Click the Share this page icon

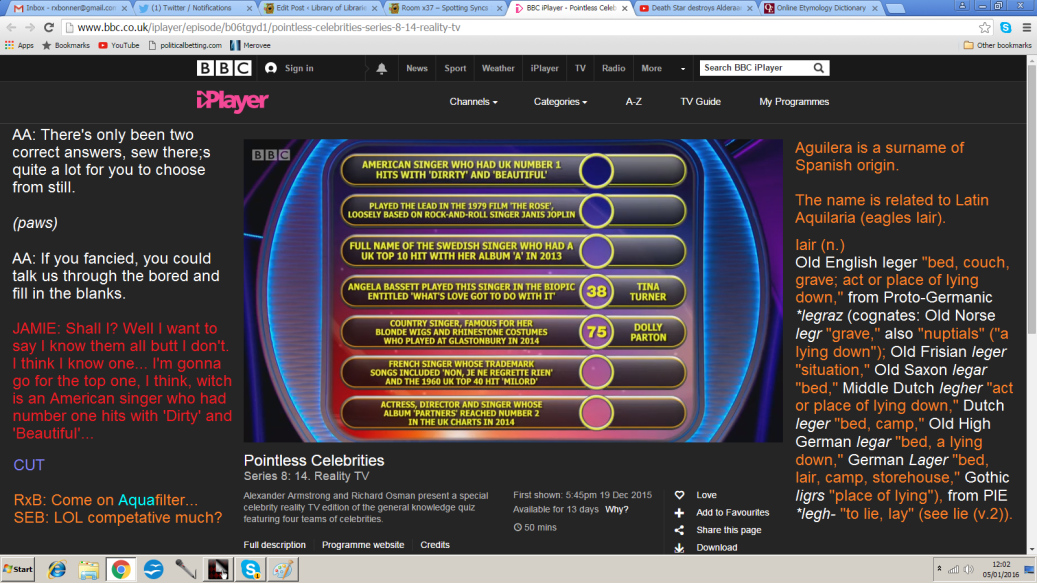pyautogui.click(x=679, y=530)
